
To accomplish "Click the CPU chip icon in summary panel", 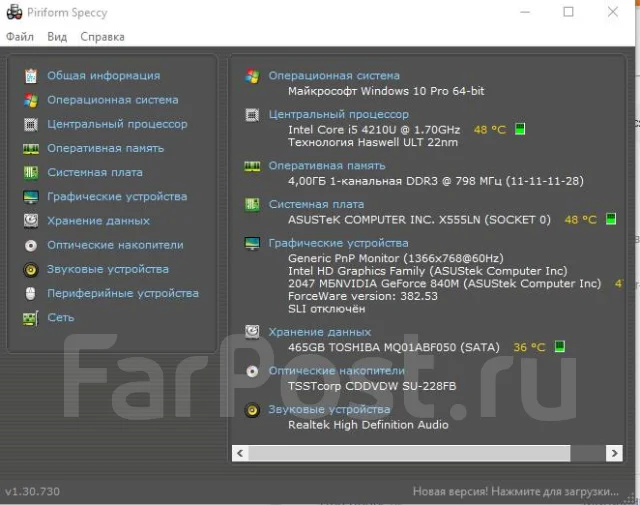I will click(x=252, y=115).
